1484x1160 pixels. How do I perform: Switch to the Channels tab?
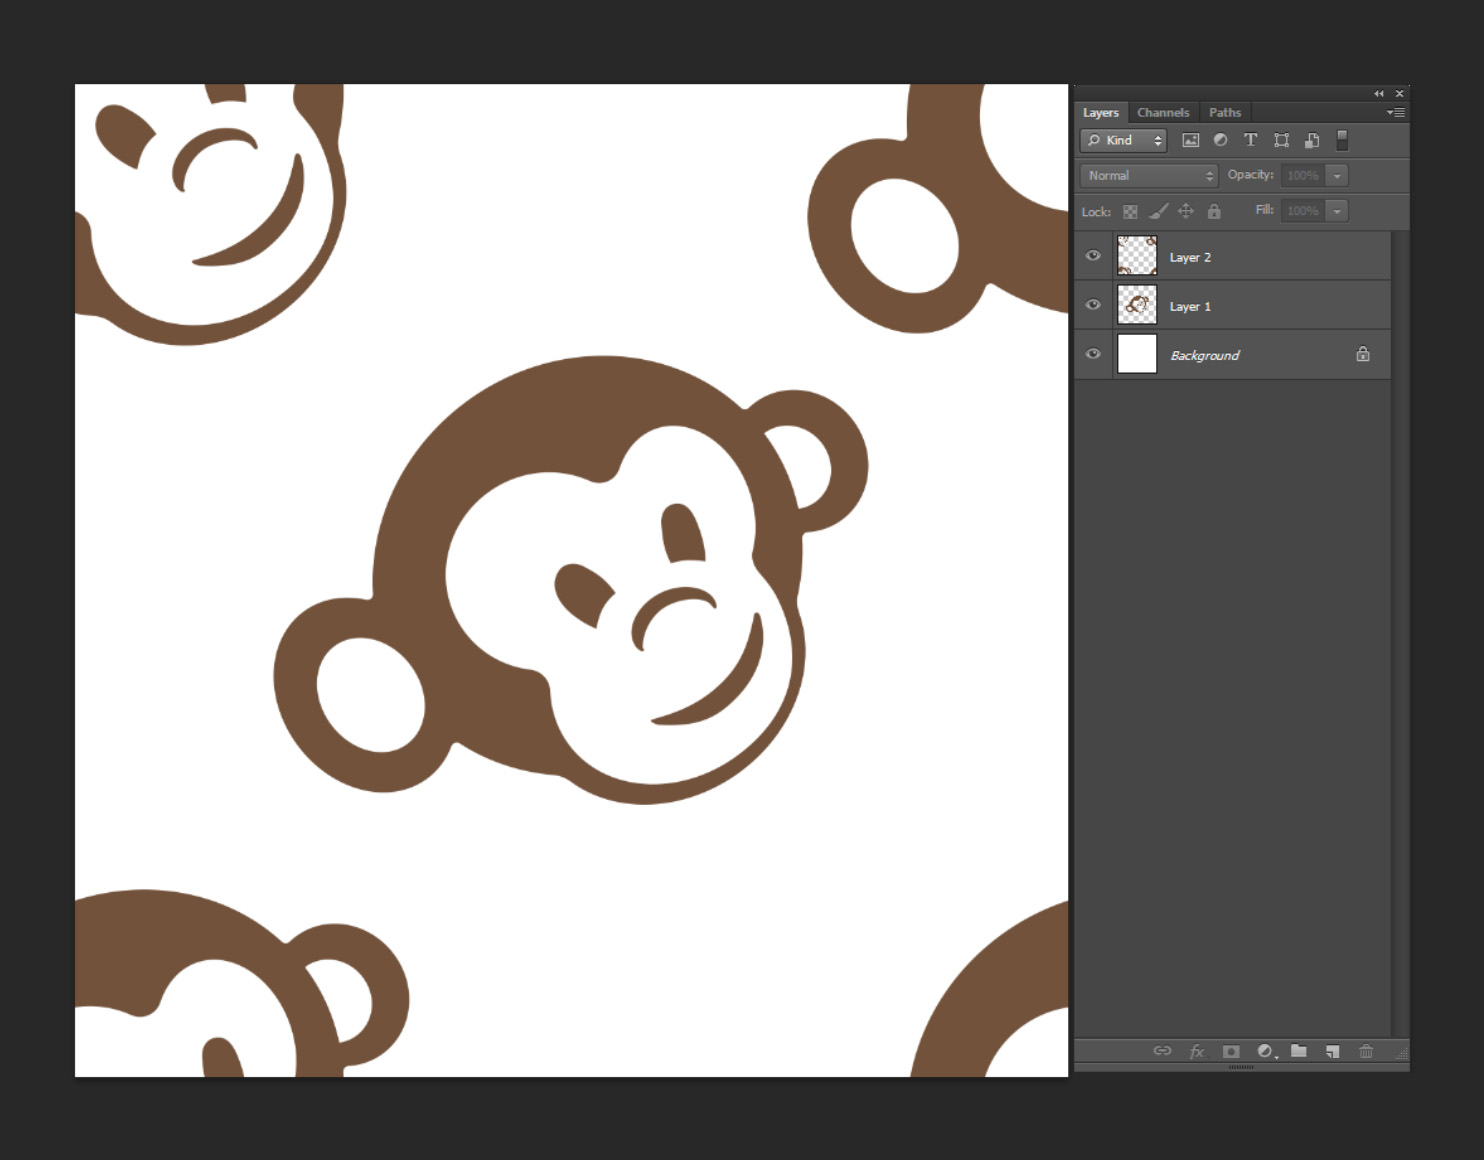pyautogui.click(x=1163, y=112)
